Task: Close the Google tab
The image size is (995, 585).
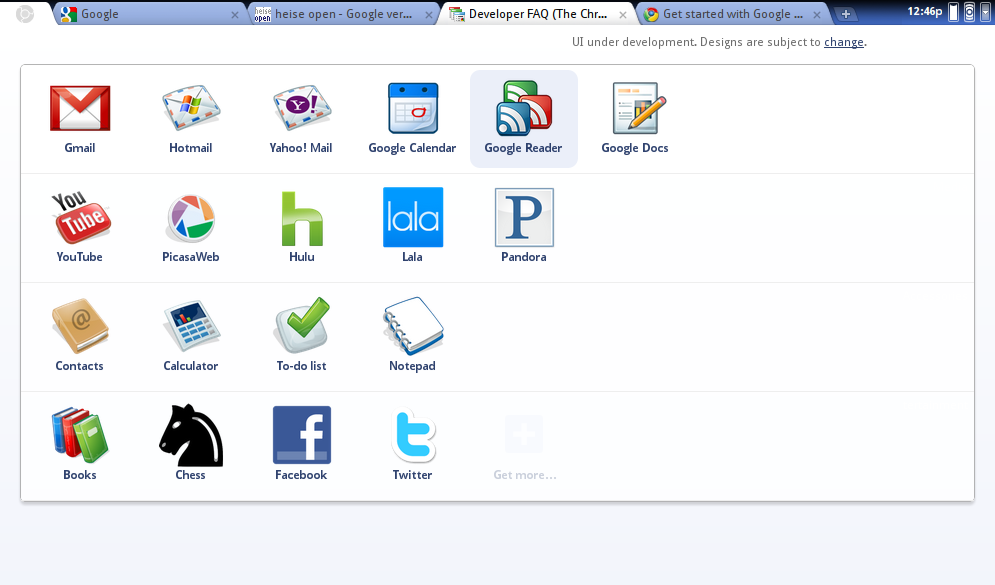Action: [x=235, y=15]
